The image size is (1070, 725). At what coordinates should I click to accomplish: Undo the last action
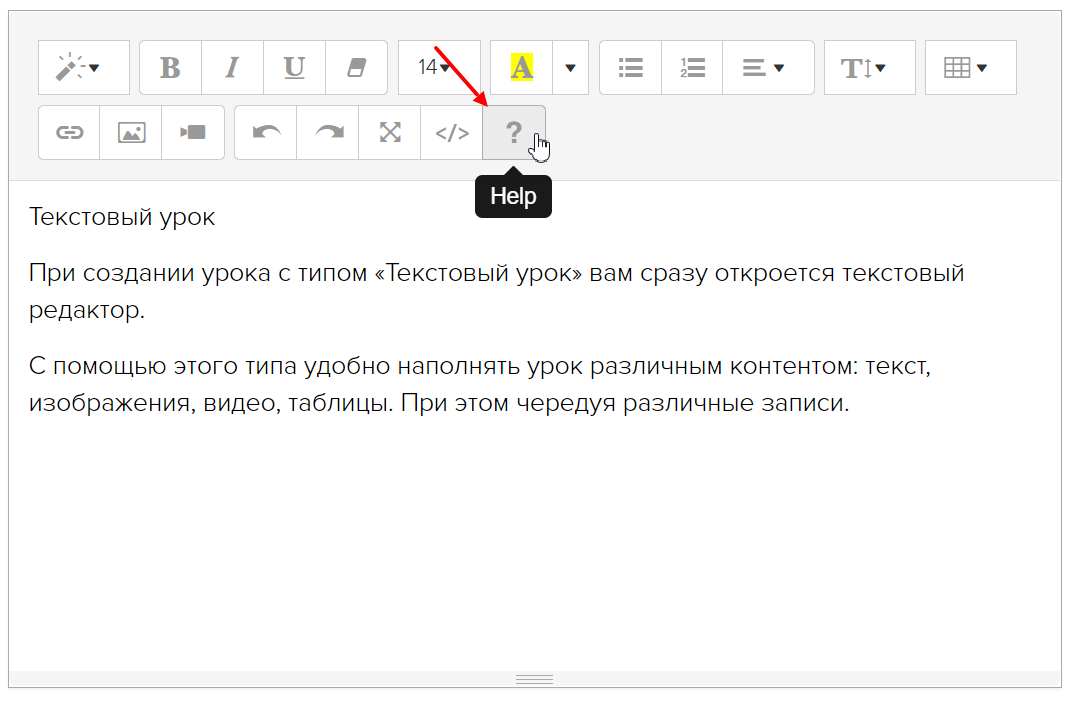pos(266,133)
